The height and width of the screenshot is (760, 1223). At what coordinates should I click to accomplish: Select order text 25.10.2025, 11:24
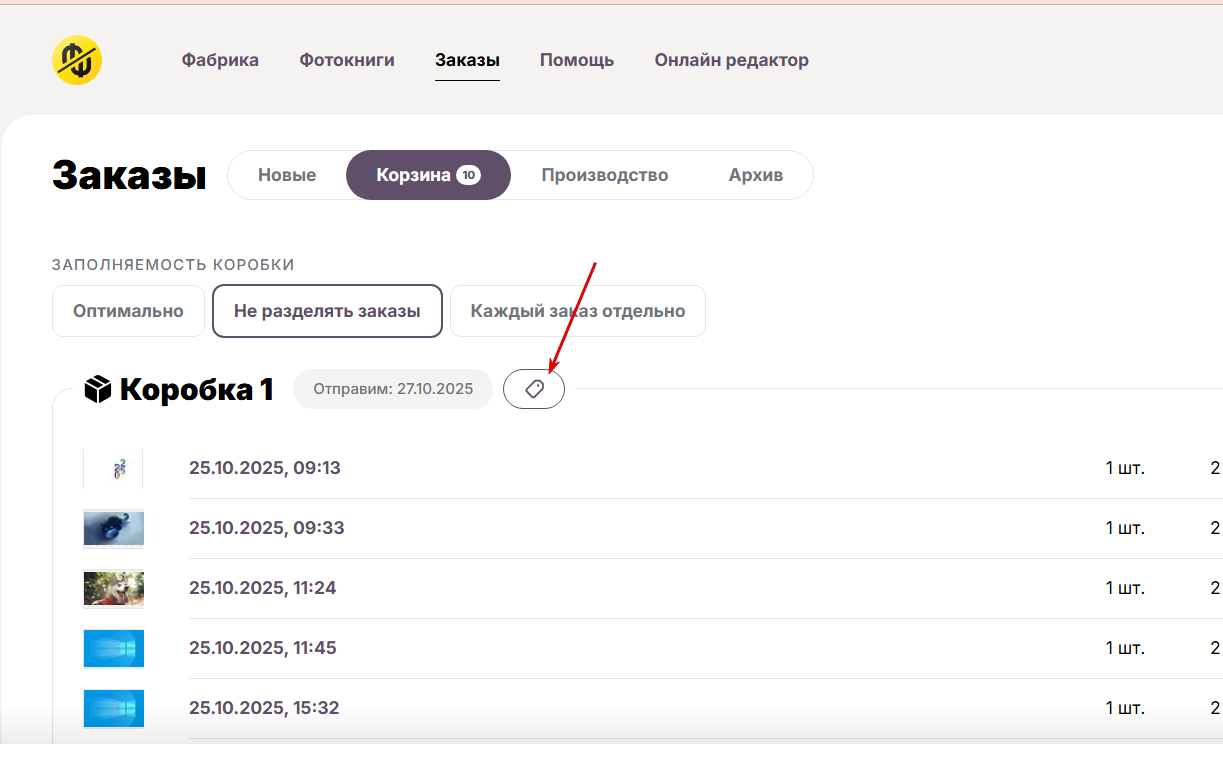click(x=263, y=588)
